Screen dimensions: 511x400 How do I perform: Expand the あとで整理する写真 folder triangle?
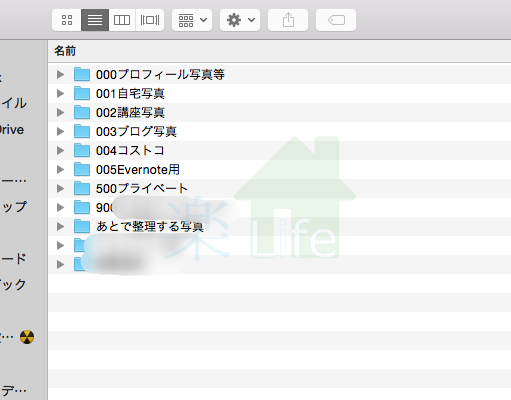[60, 227]
